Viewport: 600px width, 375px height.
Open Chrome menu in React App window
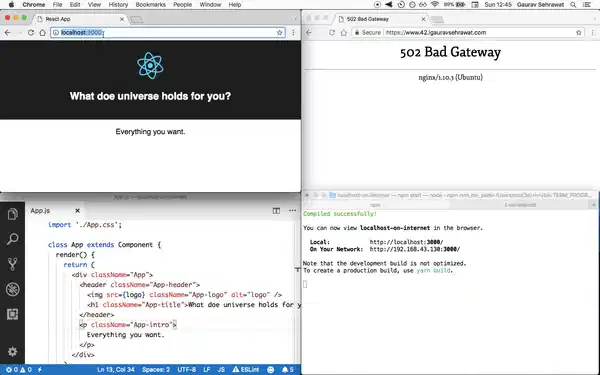click(293, 33)
